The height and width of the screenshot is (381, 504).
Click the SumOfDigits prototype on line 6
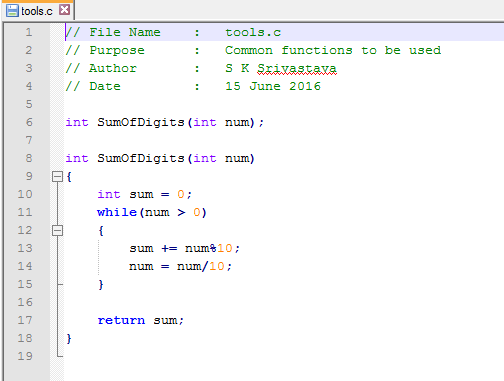165,122
